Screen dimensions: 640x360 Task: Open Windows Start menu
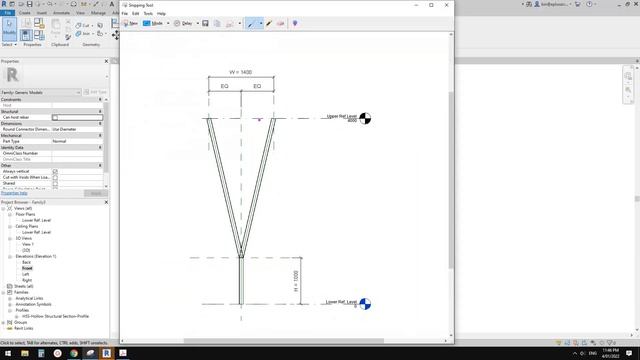pyautogui.click(x=8, y=353)
